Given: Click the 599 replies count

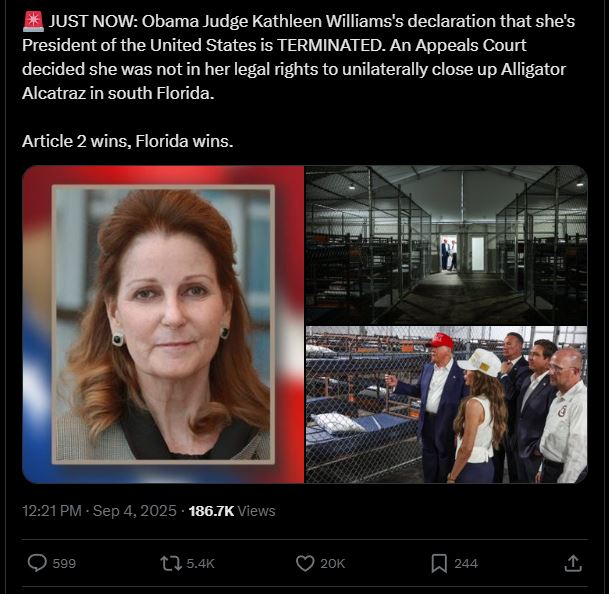Looking at the screenshot, I should (64, 564).
